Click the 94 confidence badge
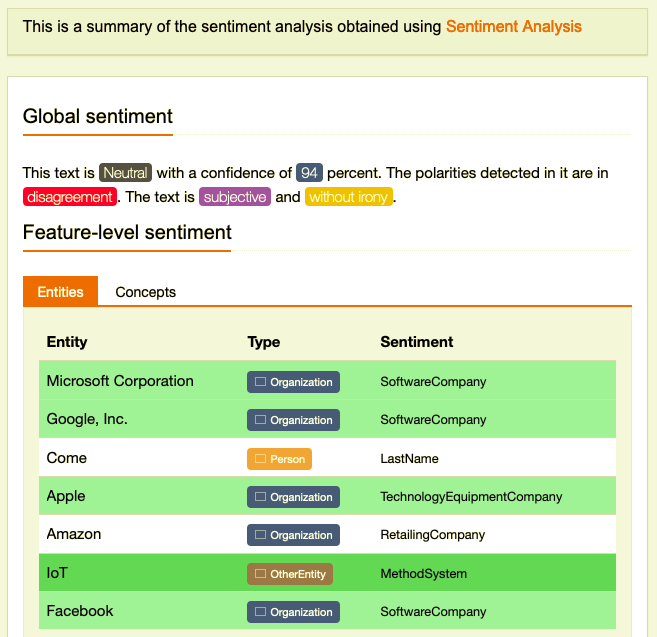This screenshot has width=657, height=637. [309, 173]
